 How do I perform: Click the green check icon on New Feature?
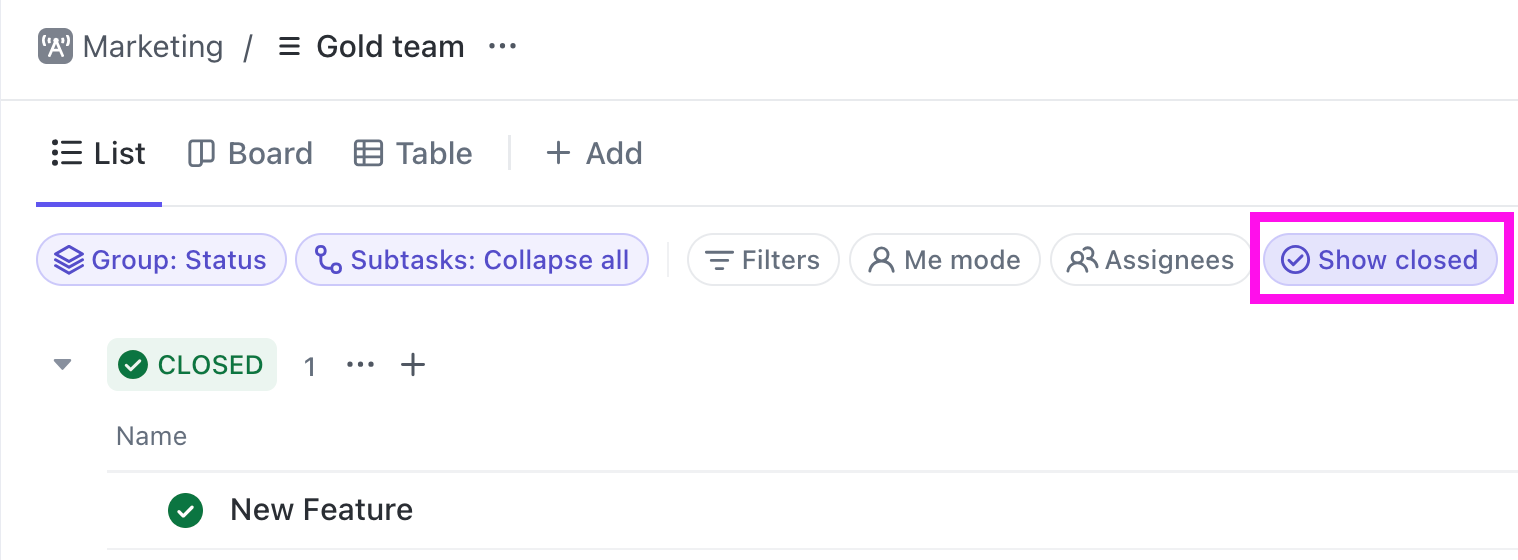(185, 510)
